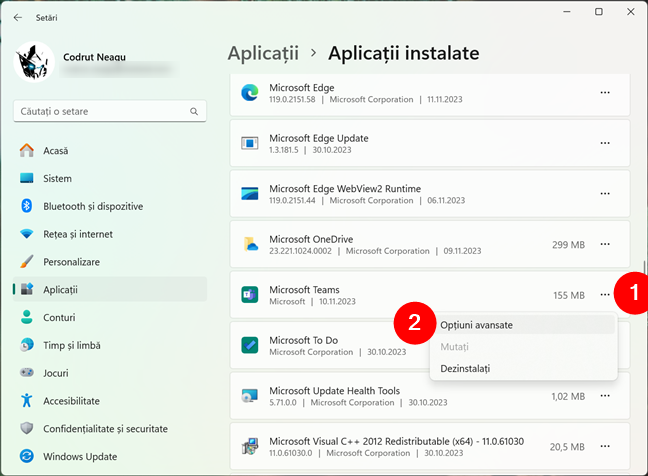Viewport: 648px width, 476px height.
Task: Click the Microsoft To Do icon
Action: point(250,345)
